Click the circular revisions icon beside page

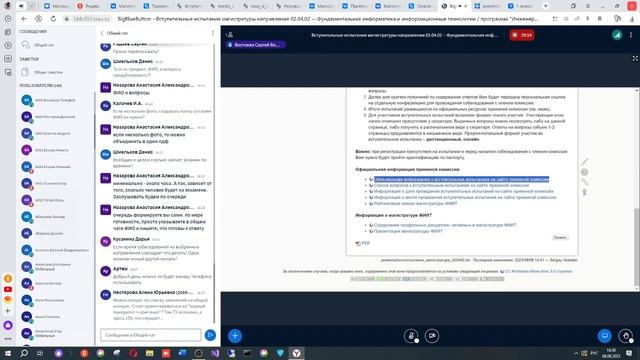pos(584,172)
